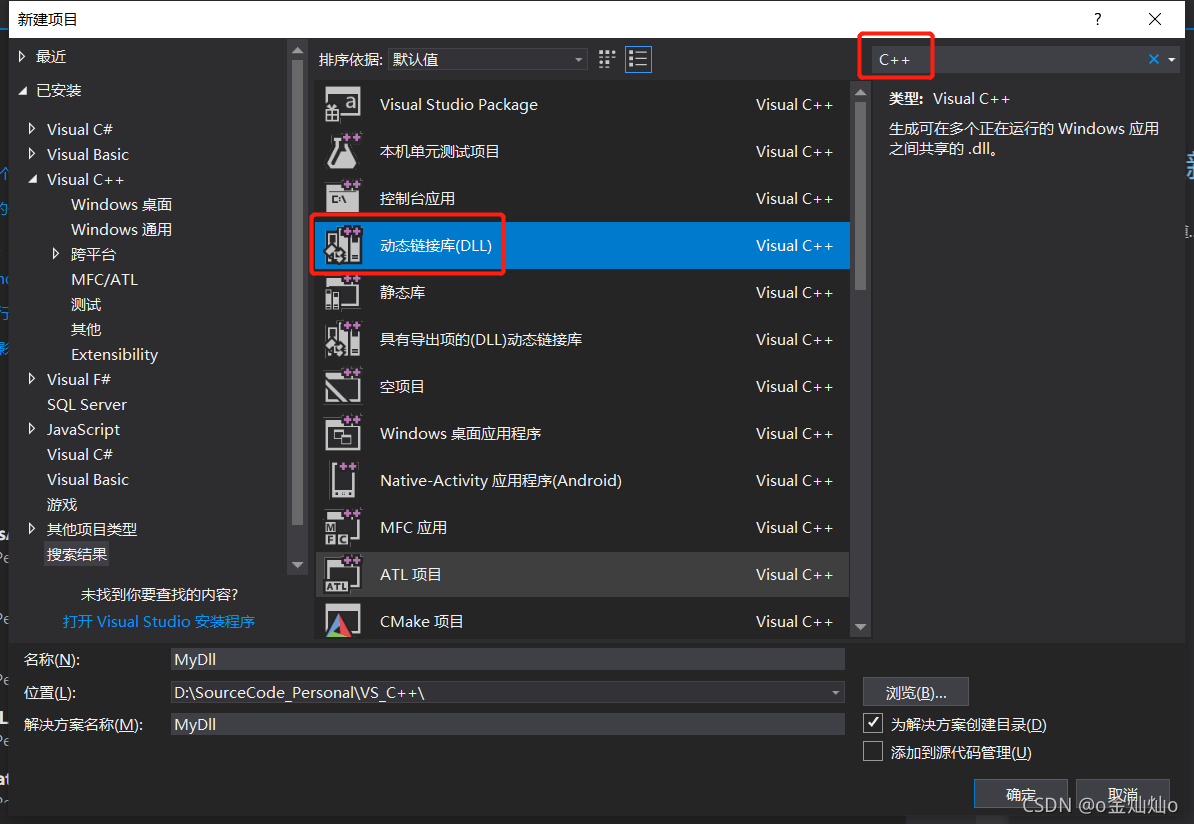This screenshot has width=1194, height=824.
Task: Select the 具有导出项的(DLL)动态链接库 icon
Action: click(343, 340)
